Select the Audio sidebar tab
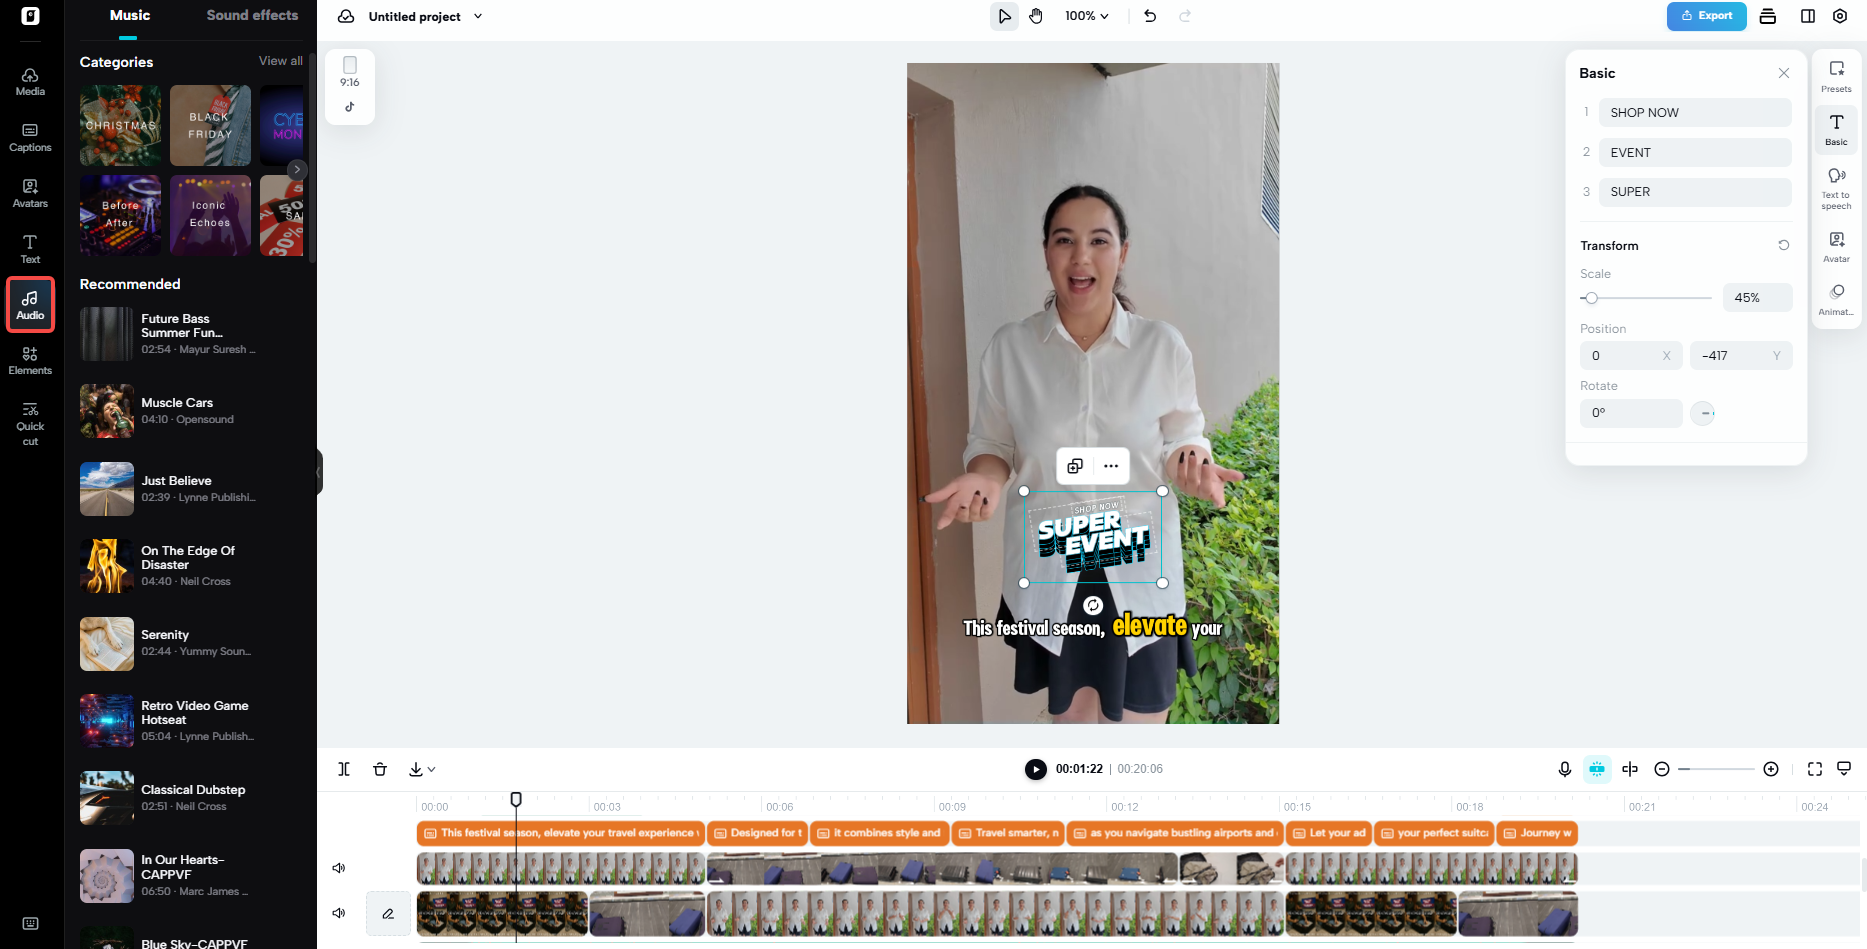 30,305
